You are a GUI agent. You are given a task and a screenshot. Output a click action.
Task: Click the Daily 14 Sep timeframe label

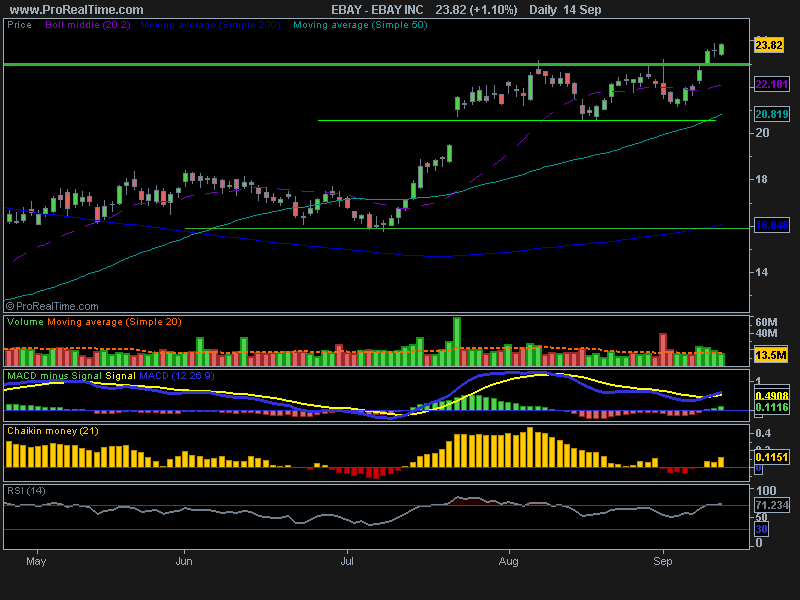[565, 10]
